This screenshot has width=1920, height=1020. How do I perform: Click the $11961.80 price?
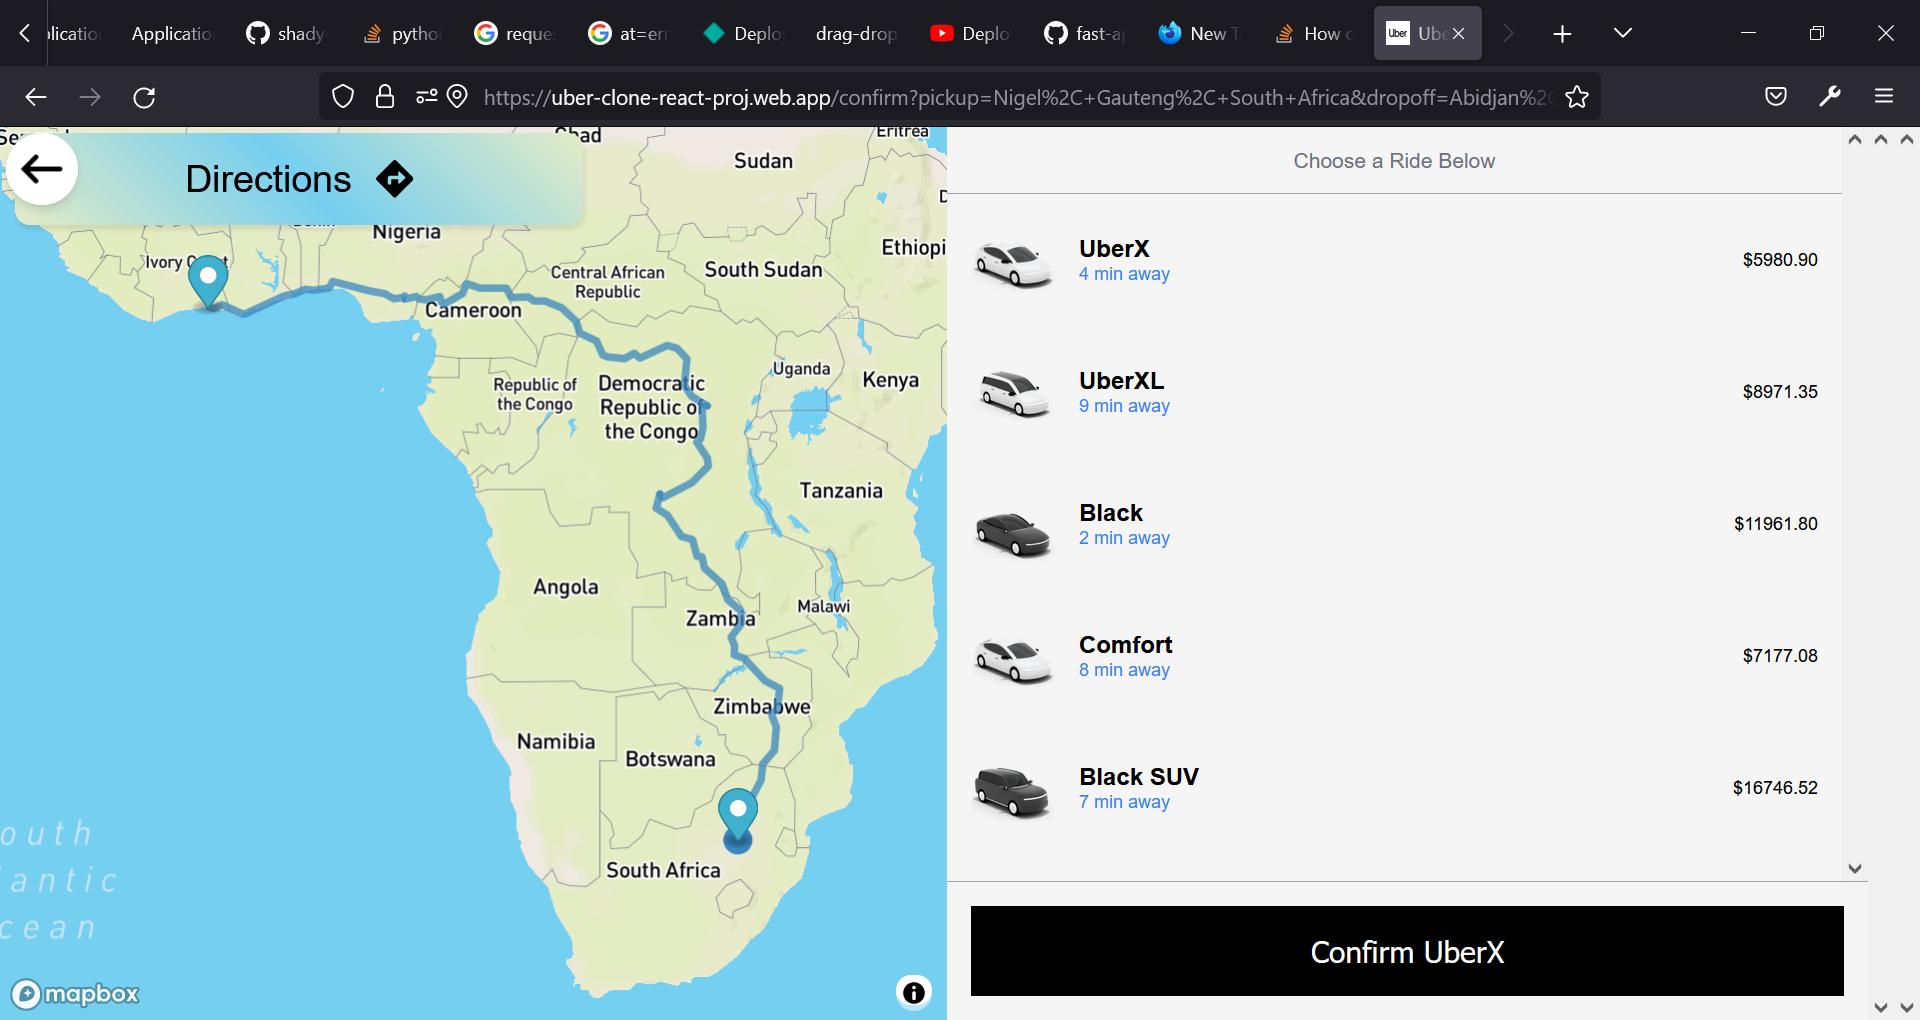tap(1776, 524)
